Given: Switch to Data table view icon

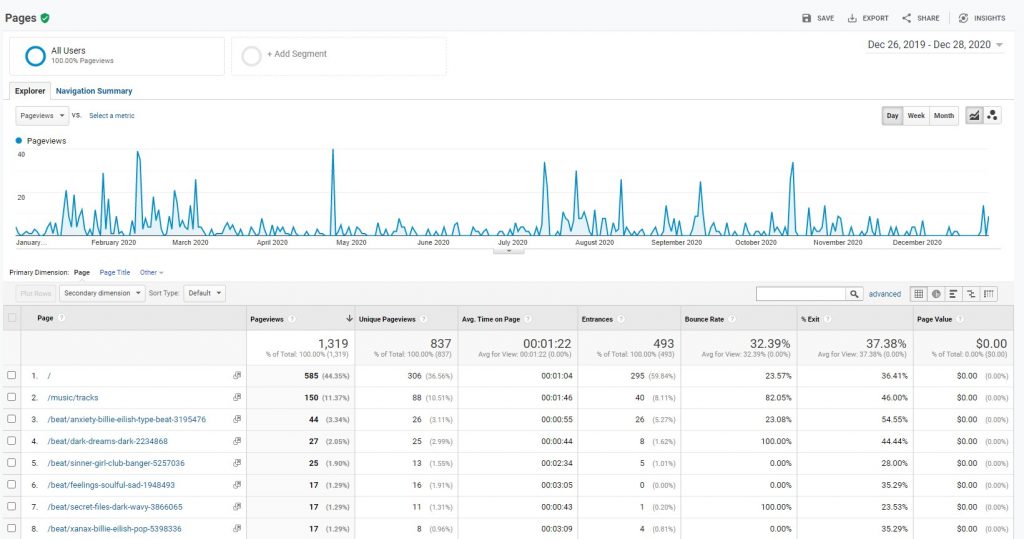Looking at the screenshot, I should (919, 294).
